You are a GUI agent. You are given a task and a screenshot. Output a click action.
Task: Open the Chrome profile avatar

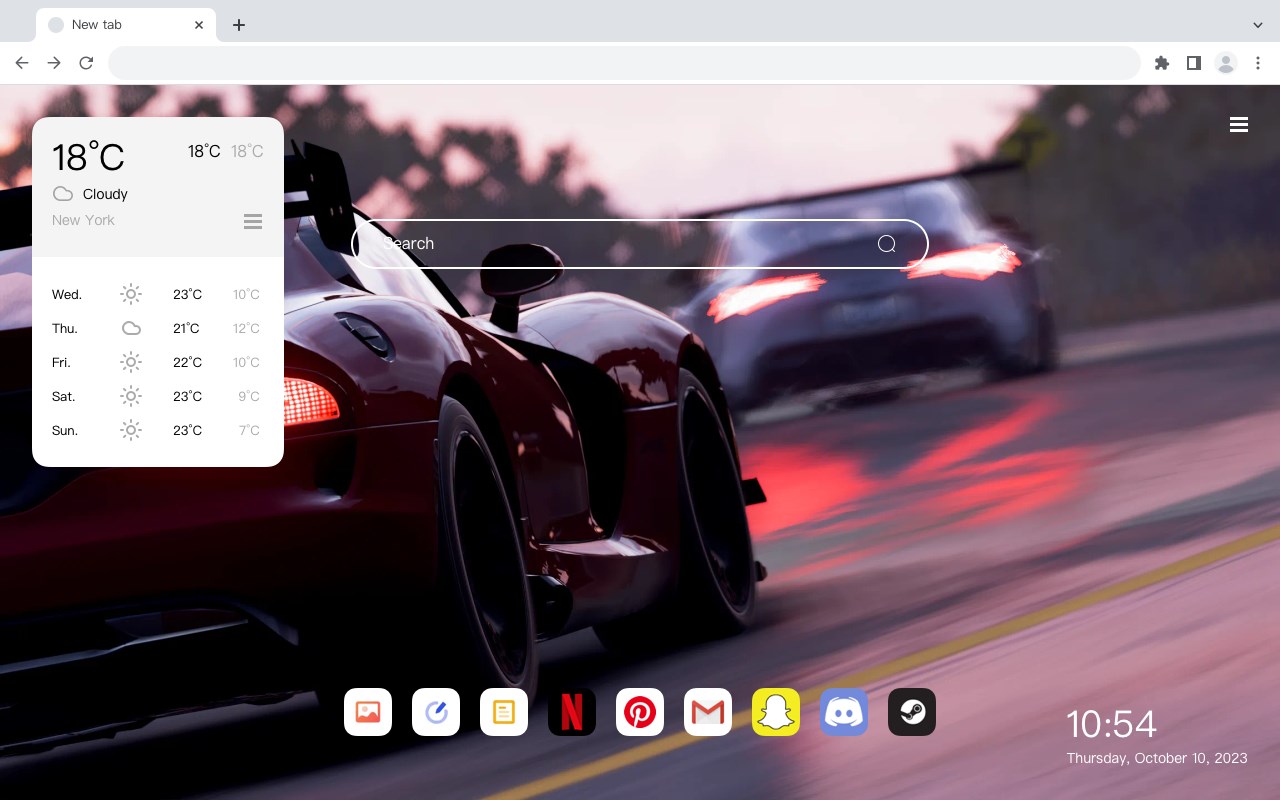(1226, 63)
